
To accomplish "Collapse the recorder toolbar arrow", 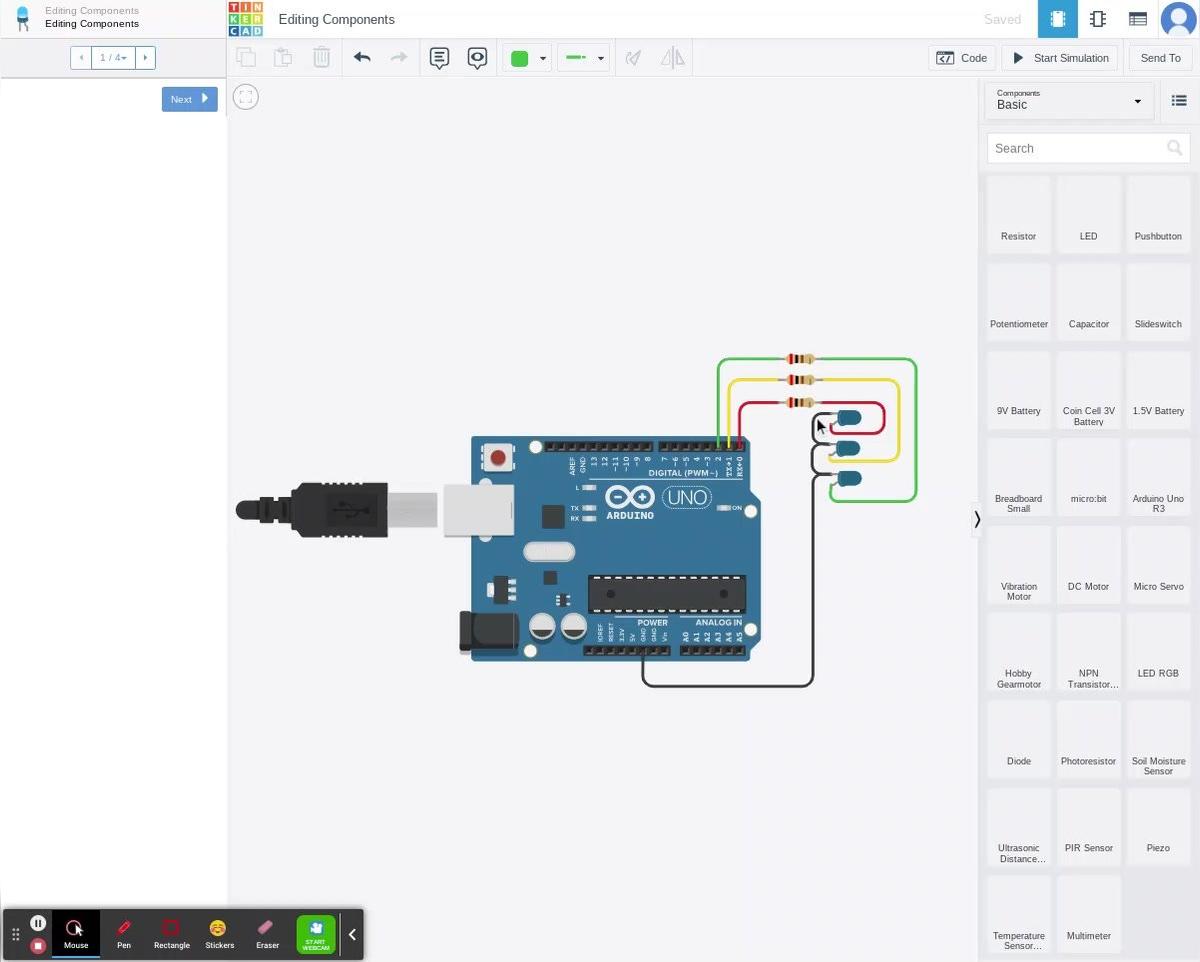I will pos(352,935).
